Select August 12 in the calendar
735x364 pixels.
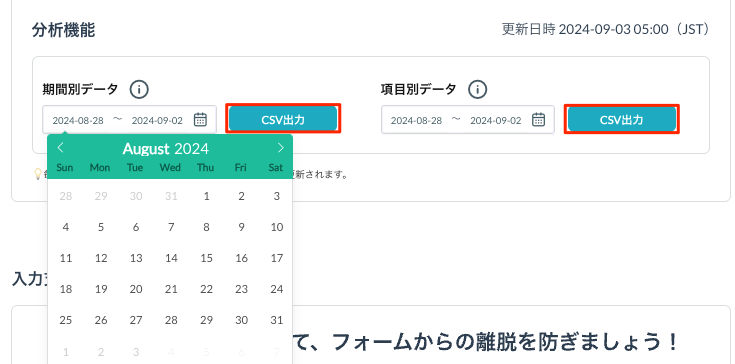pos(101,258)
